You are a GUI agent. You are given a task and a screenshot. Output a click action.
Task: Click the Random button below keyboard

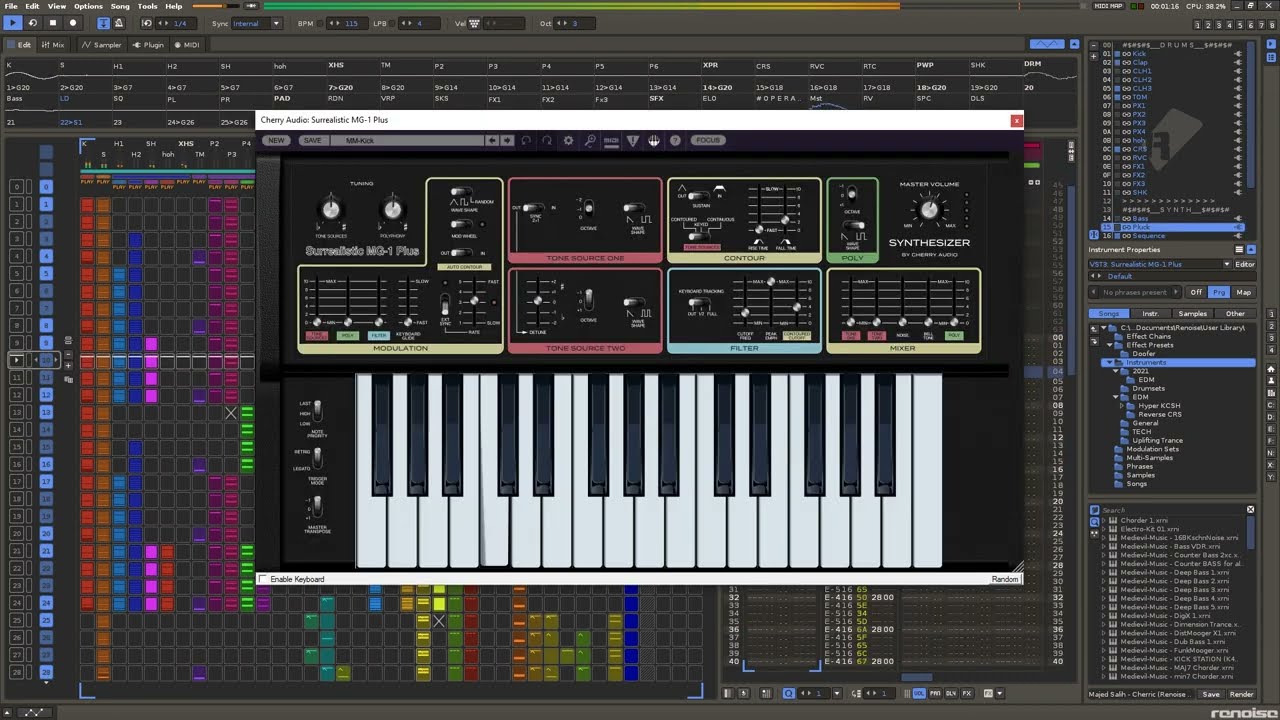point(1004,579)
